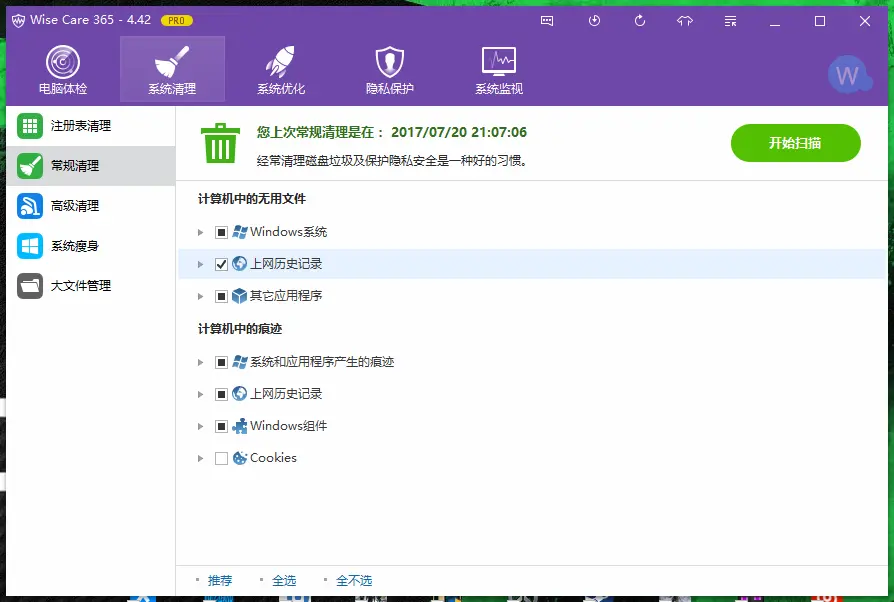Screen dimensions: 894x602
Task: Open 高级清理 in the sidebar
Action: point(91,206)
